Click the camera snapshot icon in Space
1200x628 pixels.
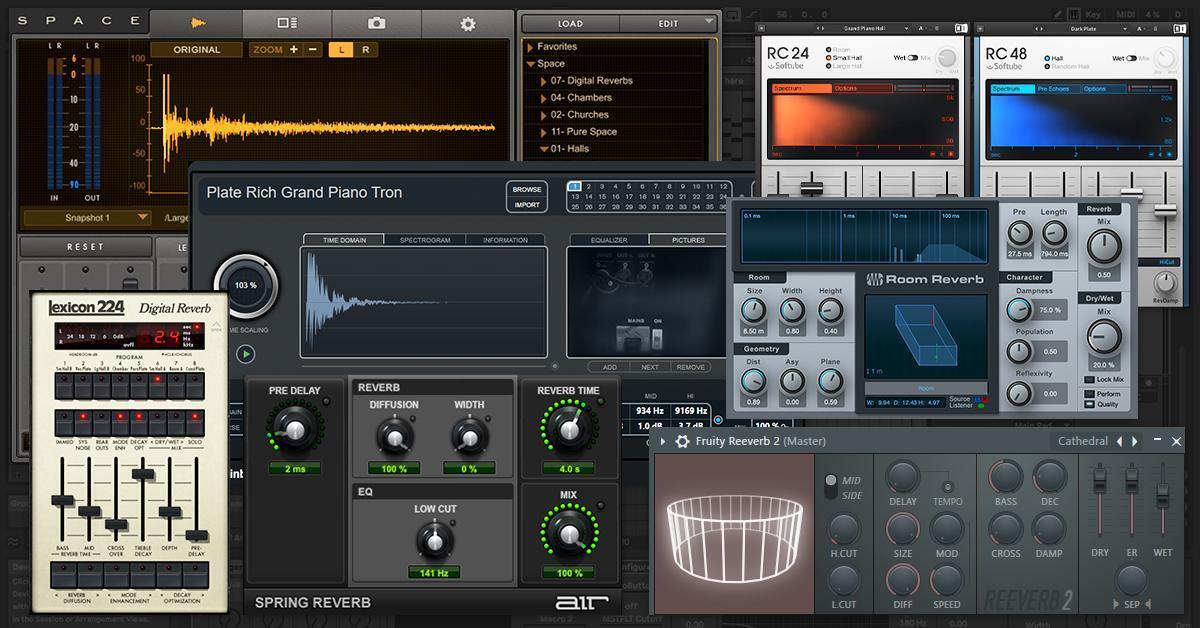click(377, 23)
